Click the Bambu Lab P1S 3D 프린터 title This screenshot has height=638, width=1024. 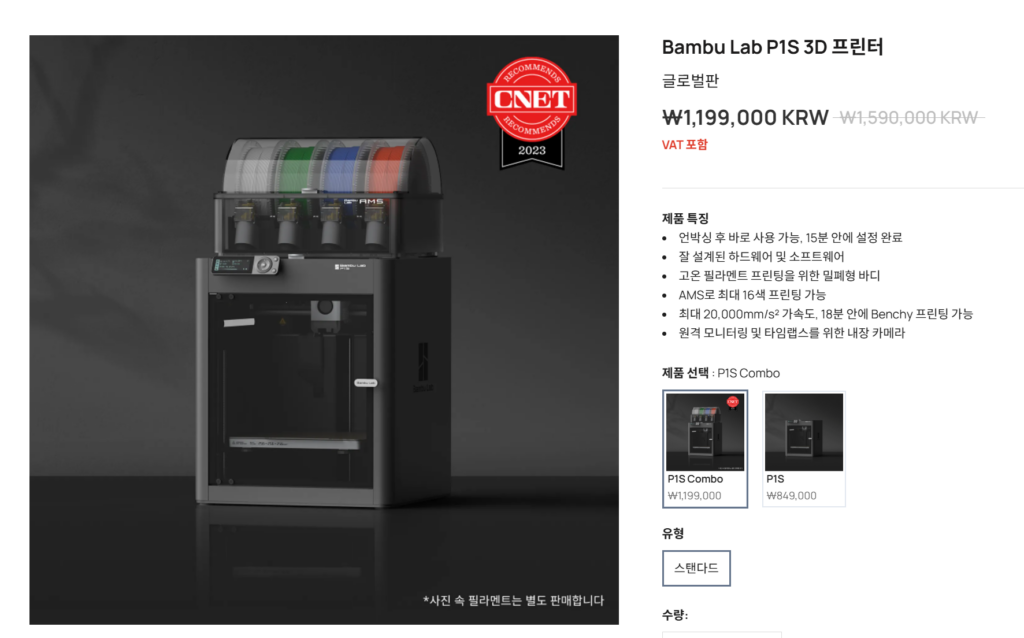773,47
